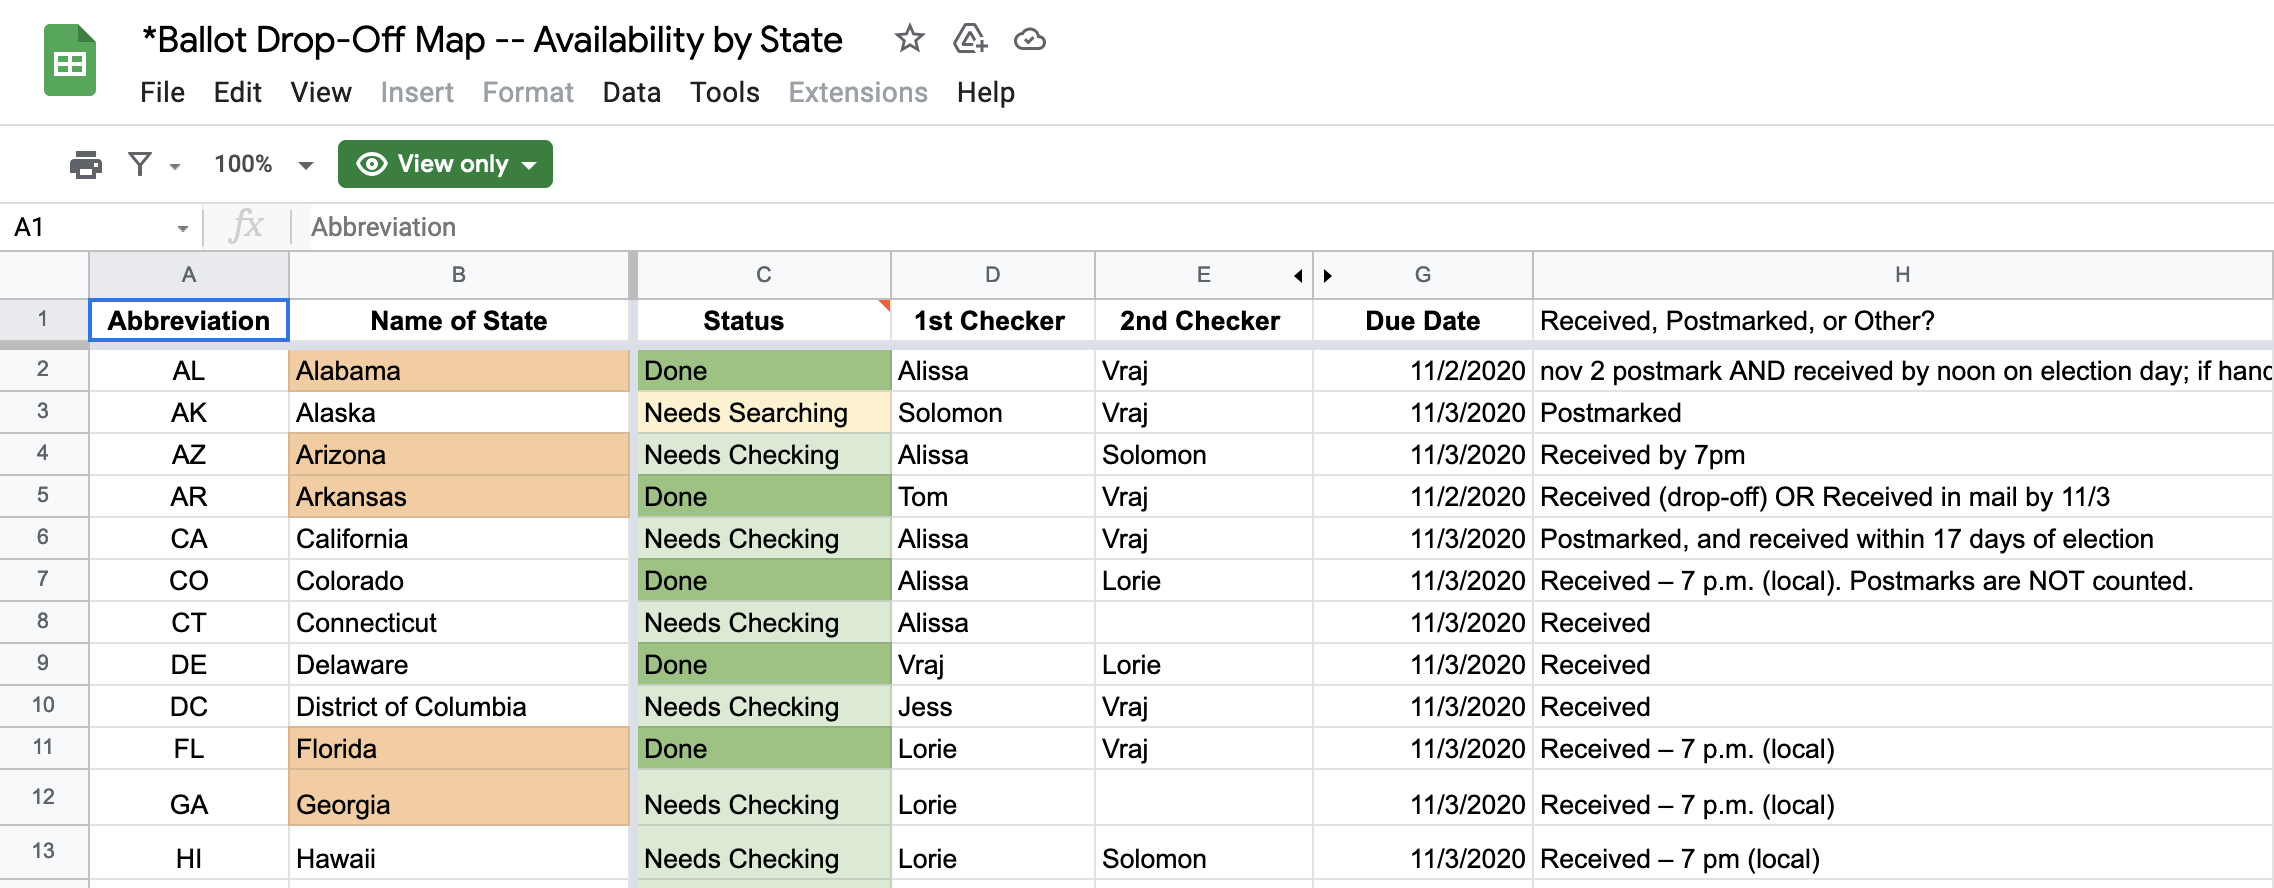Open the Help menu
Viewport: 2274px width, 888px height.
point(985,92)
